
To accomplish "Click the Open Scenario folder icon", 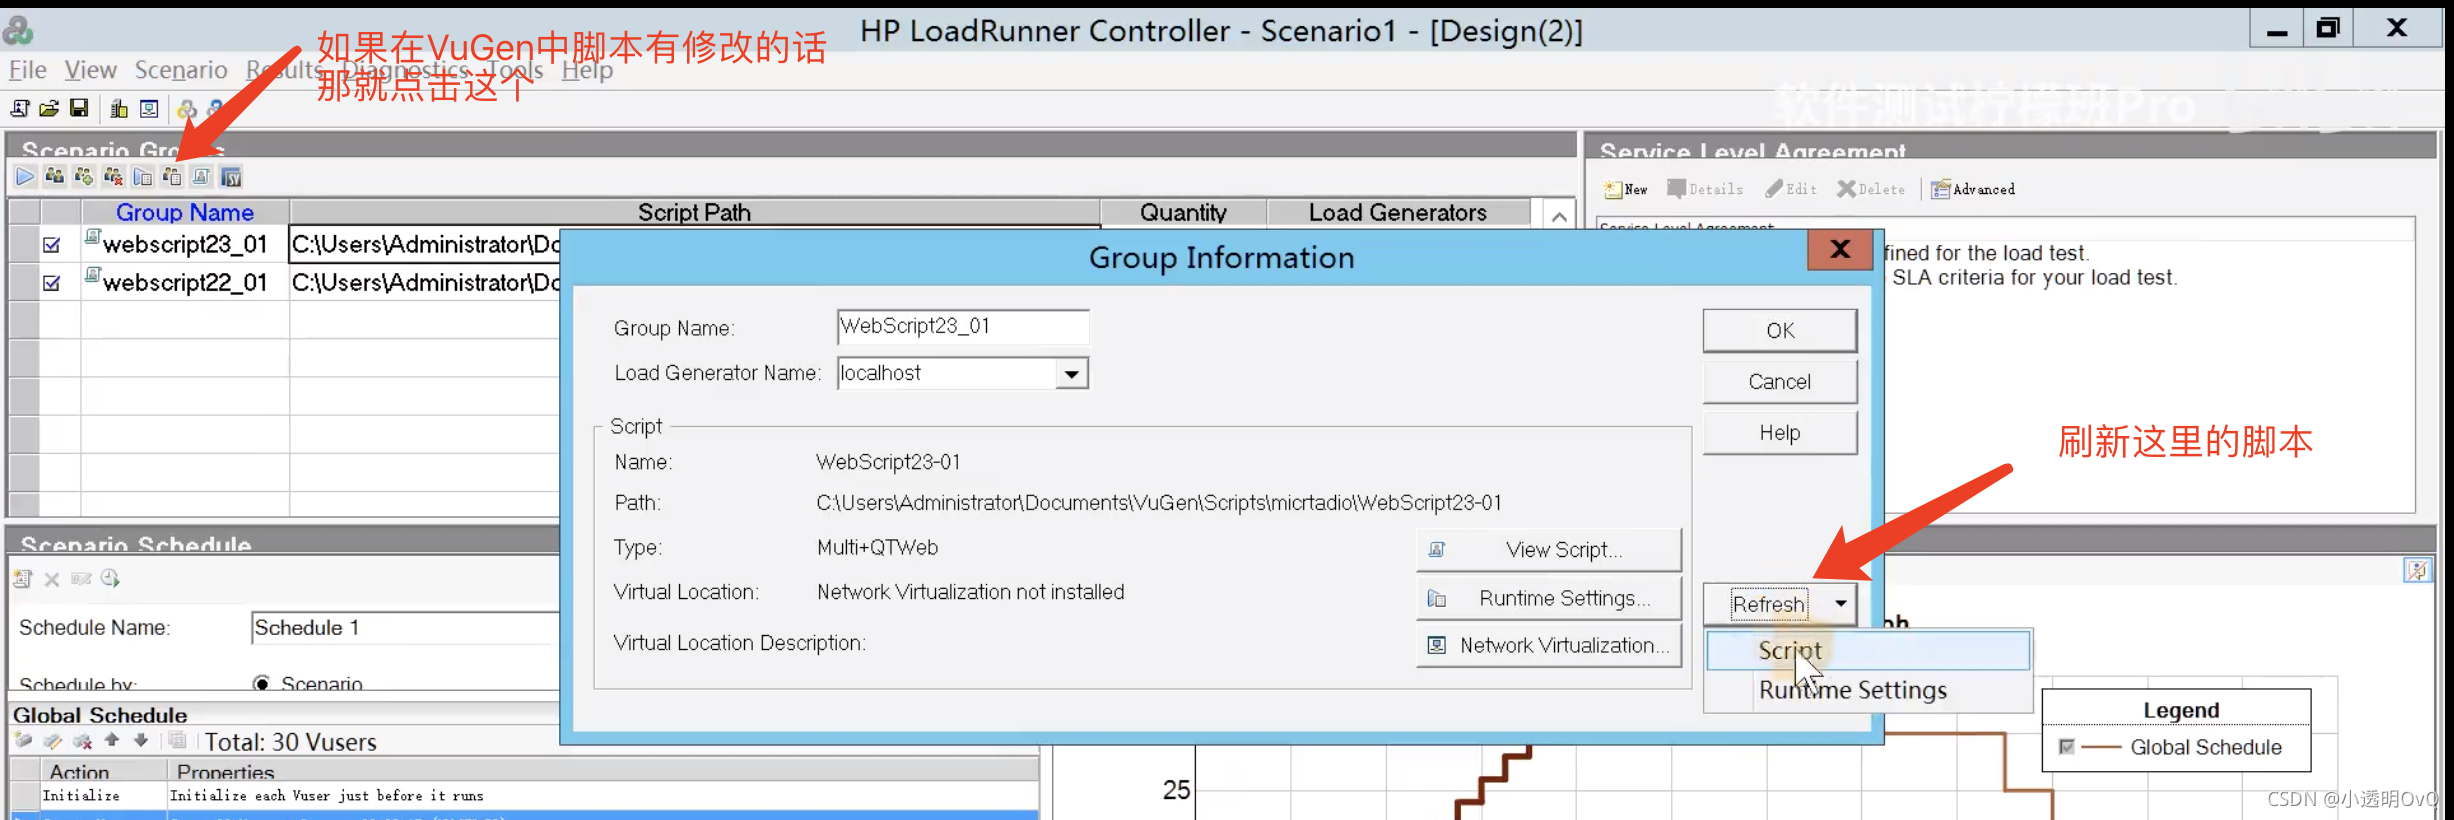I will pos(49,108).
